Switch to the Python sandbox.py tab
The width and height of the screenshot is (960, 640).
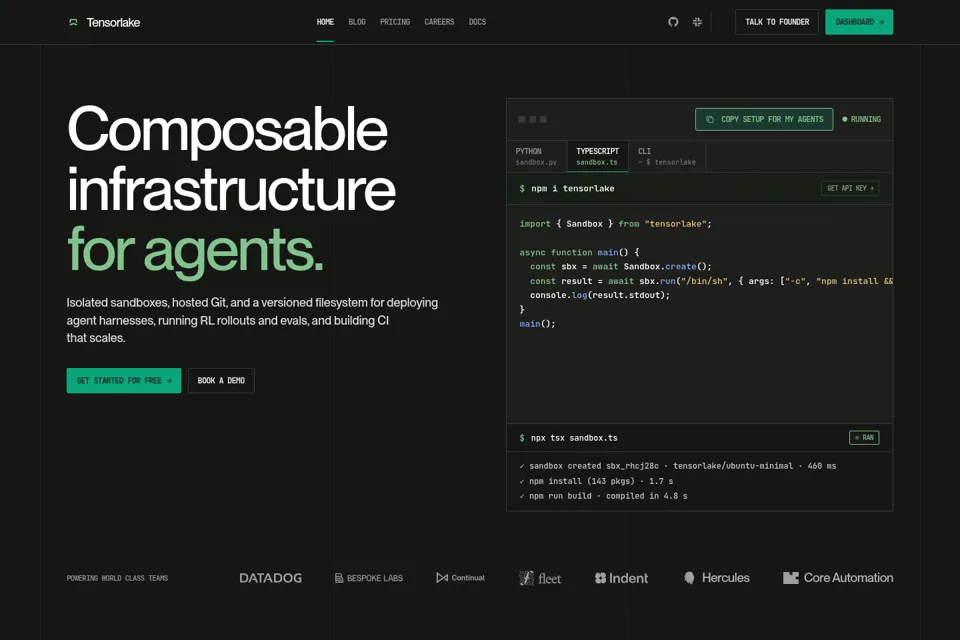536,156
